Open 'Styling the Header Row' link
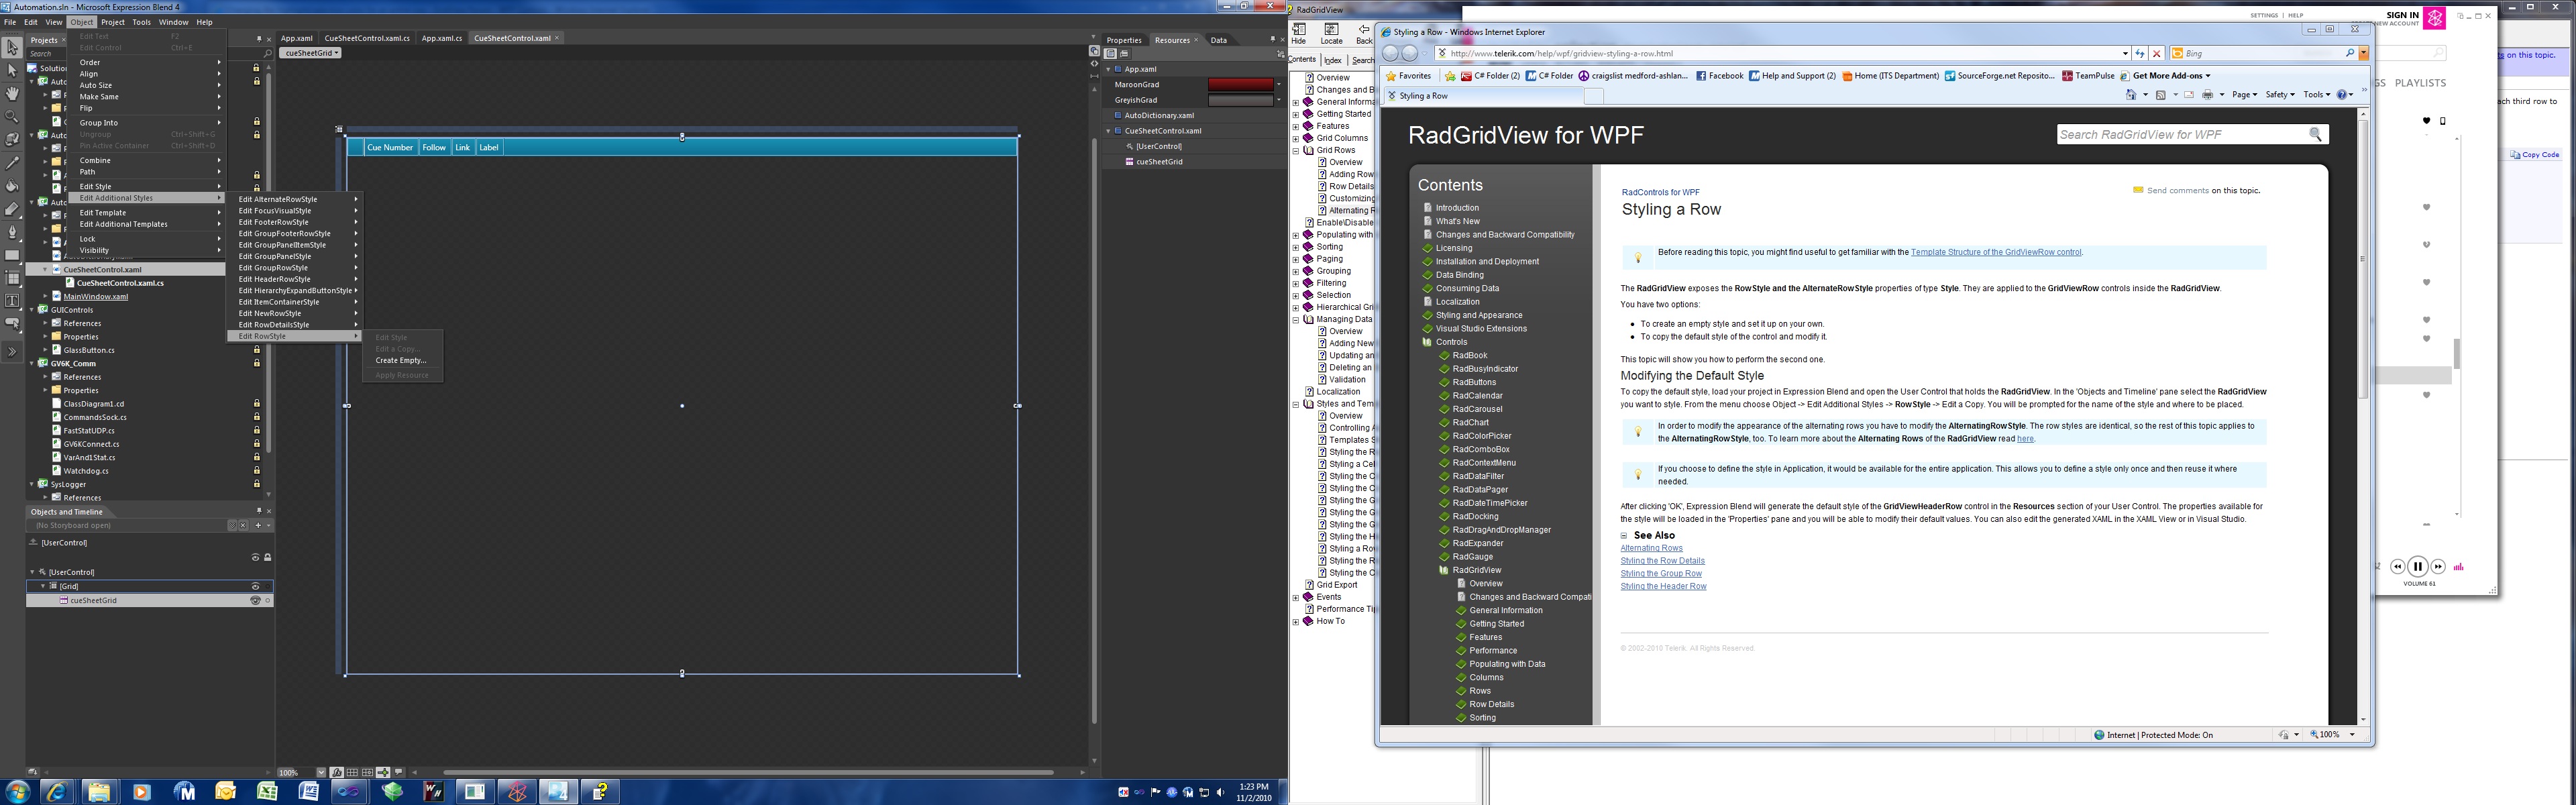The image size is (2576, 805). coord(1663,586)
